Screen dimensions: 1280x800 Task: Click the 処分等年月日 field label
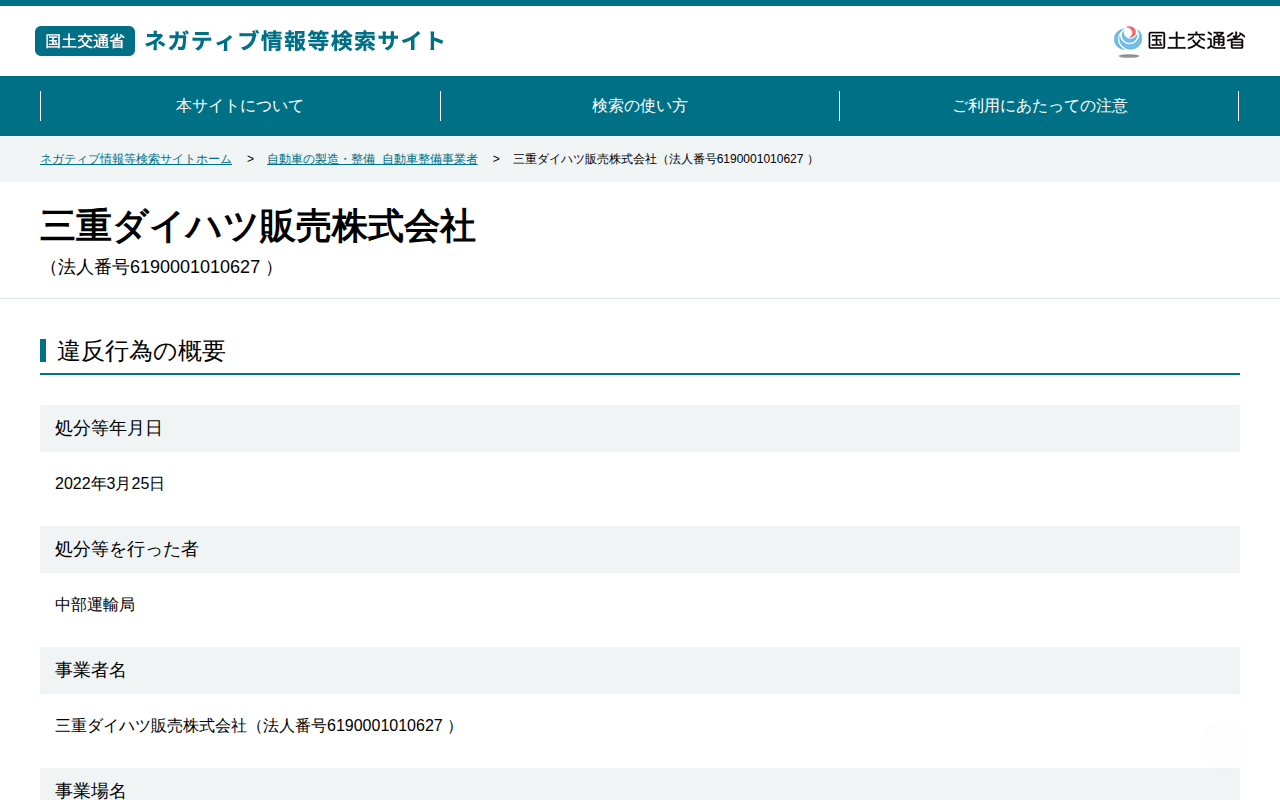[x=109, y=428]
